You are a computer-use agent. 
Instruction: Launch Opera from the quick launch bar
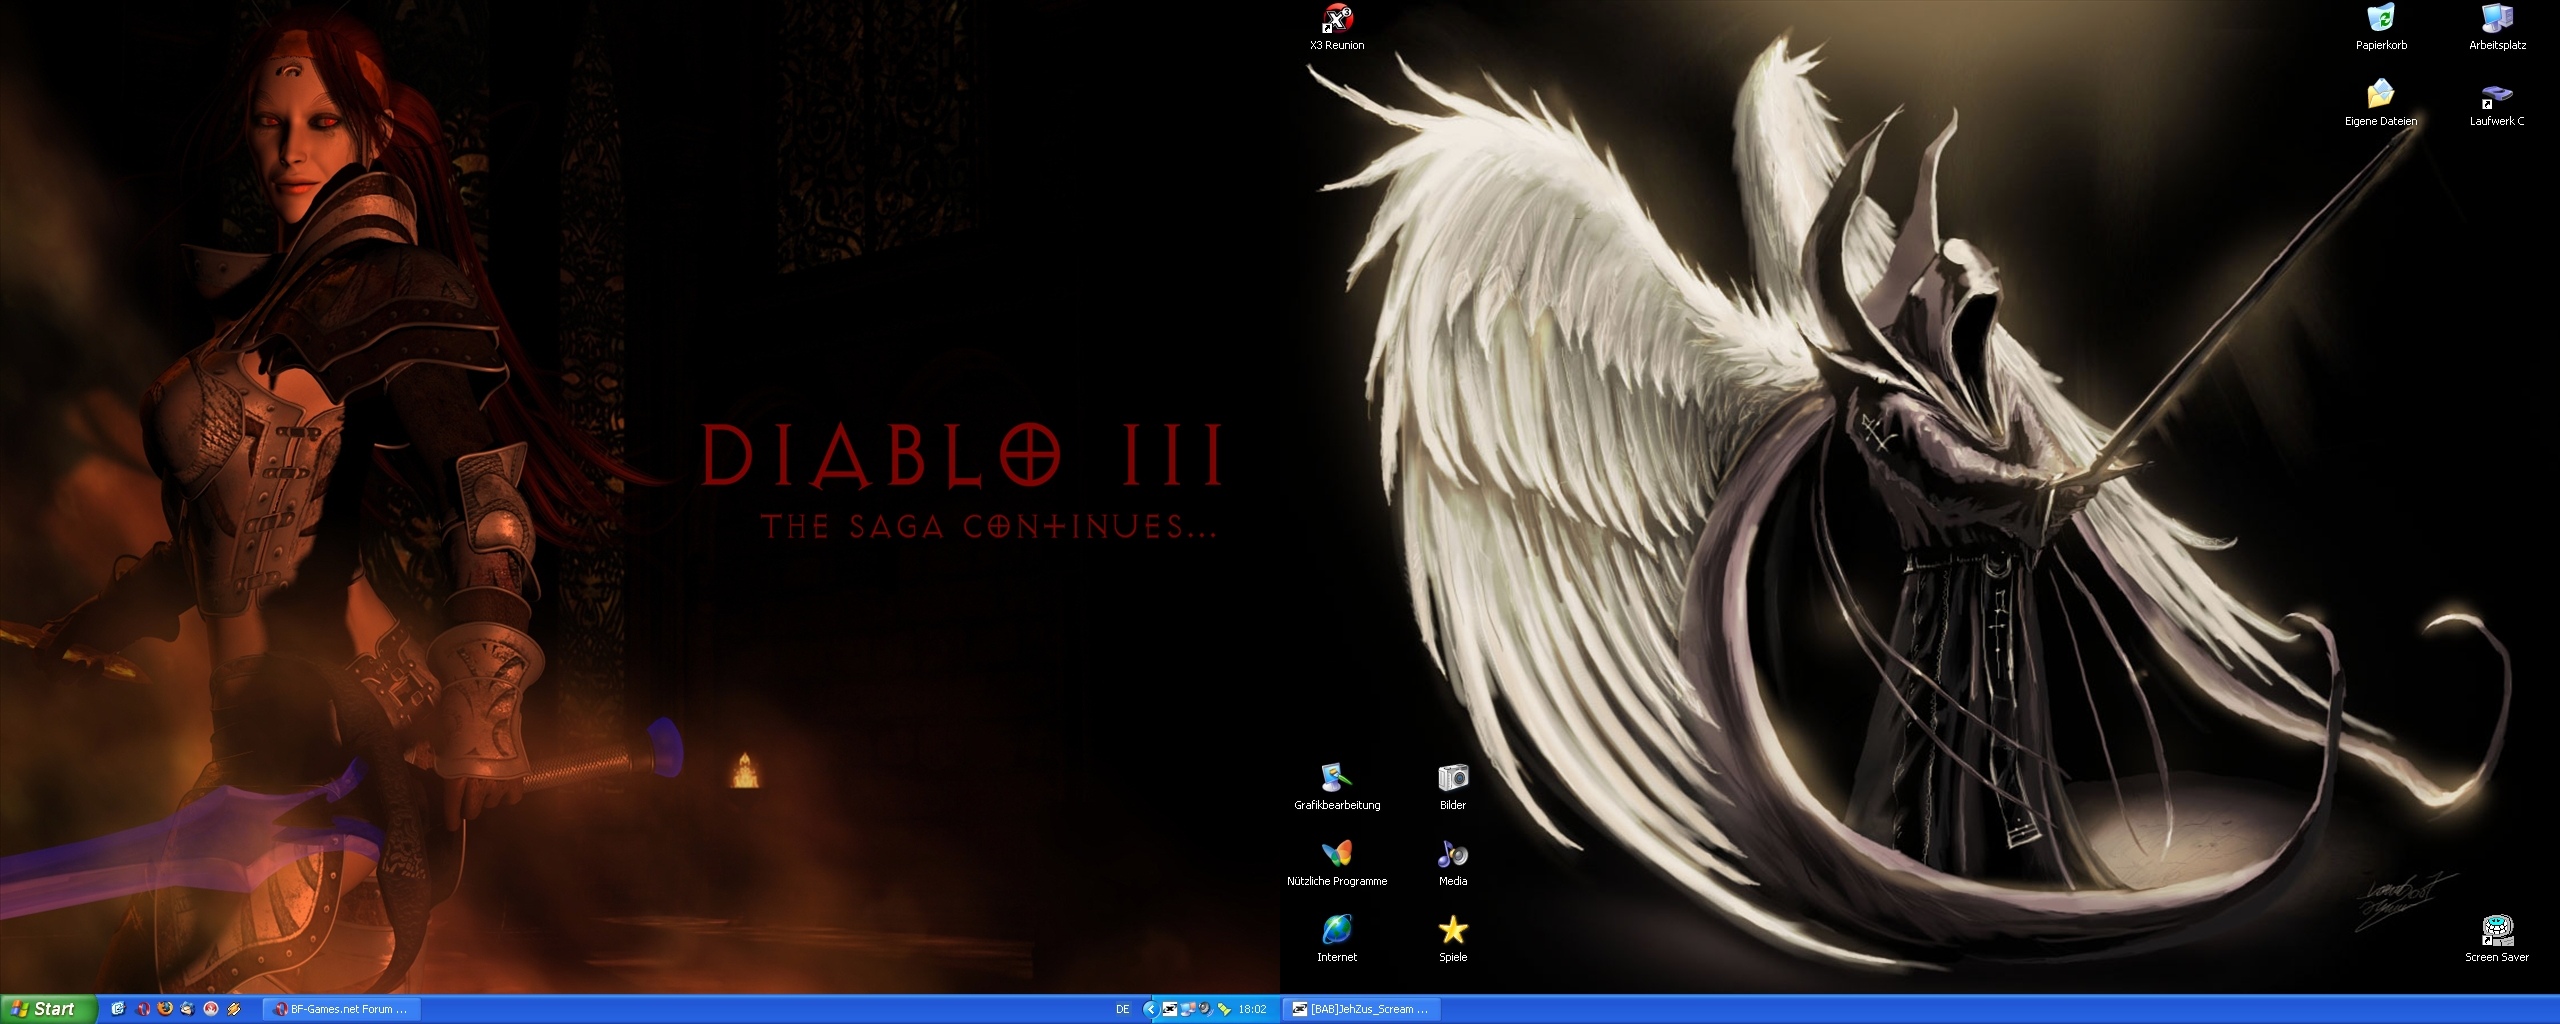click(x=143, y=1009)
